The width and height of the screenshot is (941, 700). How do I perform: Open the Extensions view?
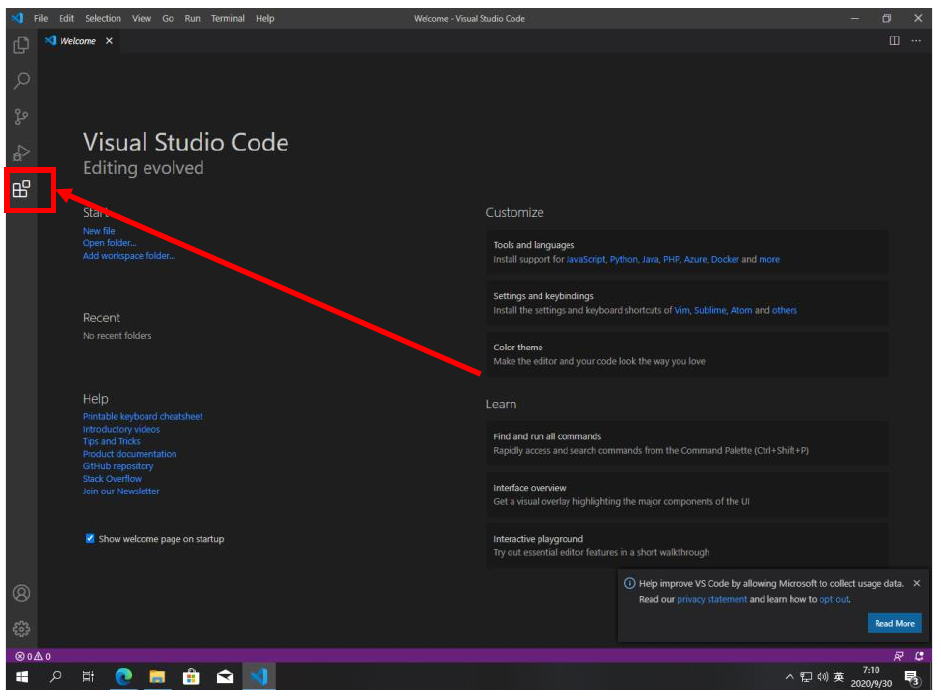tap(21, 189)
